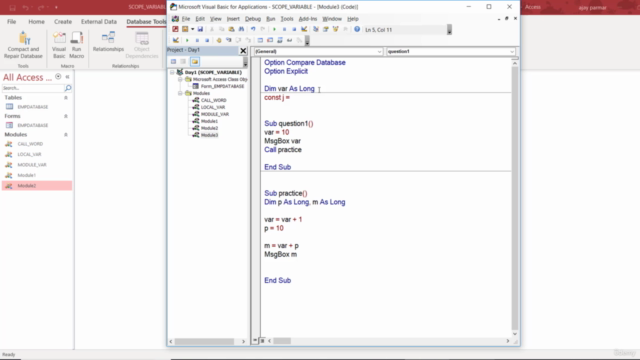Image resolution: width=640 pixels, height=360 pixels.
Task: Open the Insert menu in VBA editor
Action: point(233,19)
